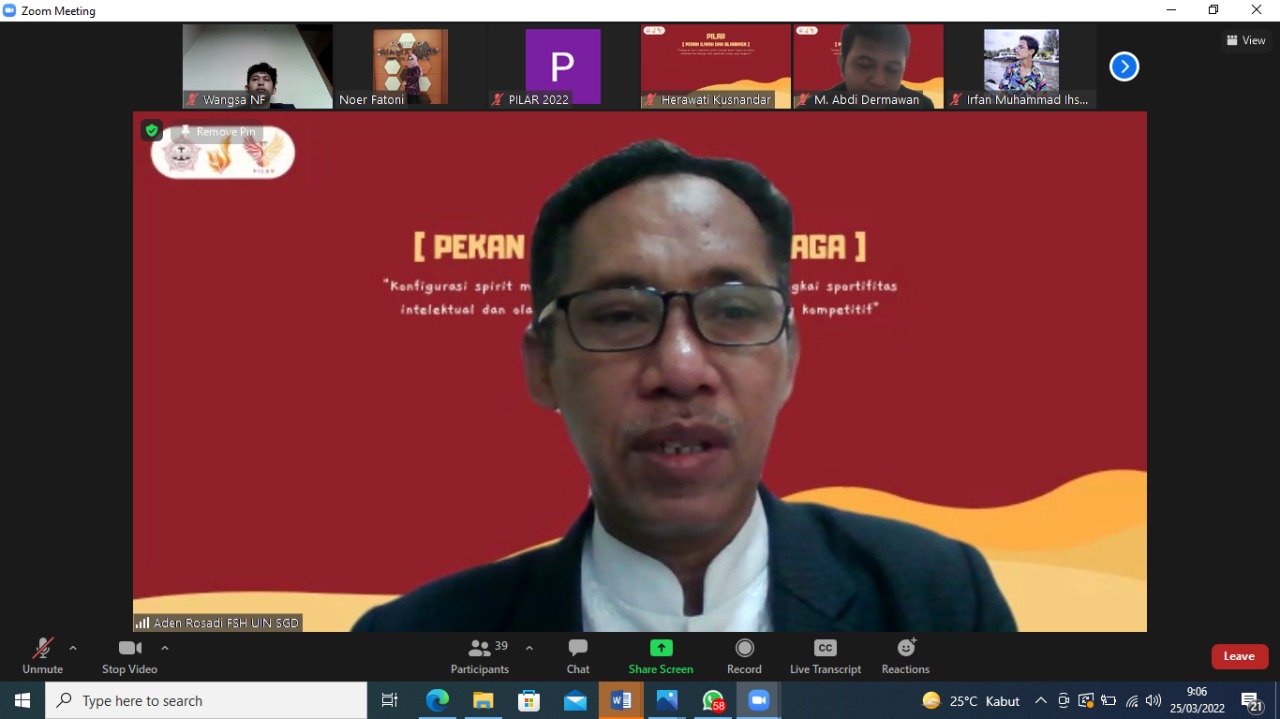Show next participants with blue arrow
This screenshot has width=1280, height=719.
pyautogui.click(x=1124, y=67)
